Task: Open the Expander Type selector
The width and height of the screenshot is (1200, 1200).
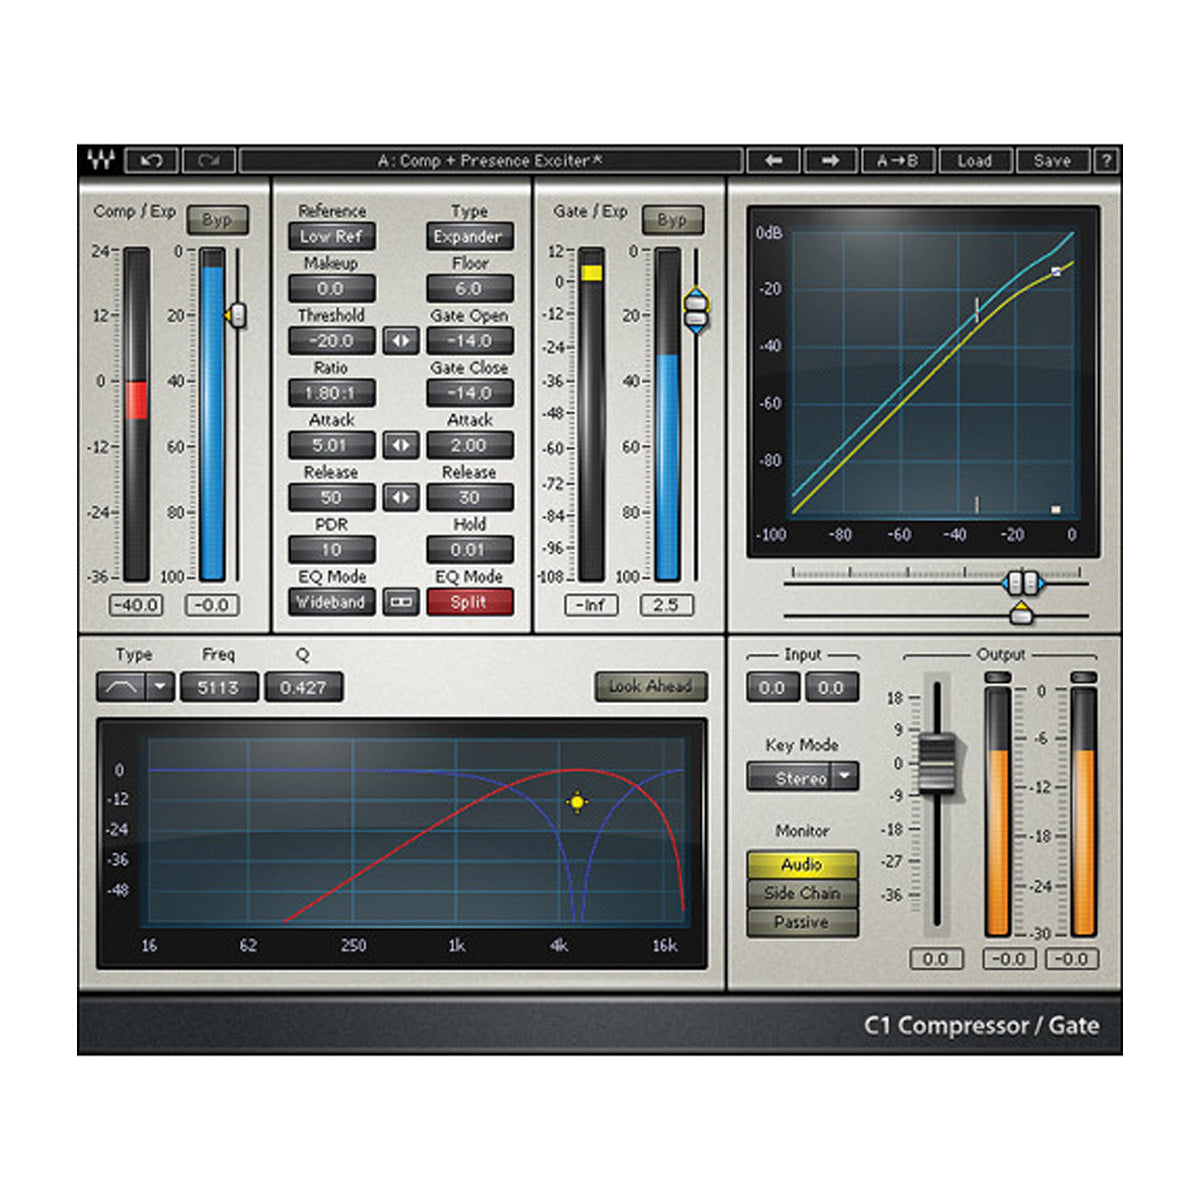Action: [470, 237]
